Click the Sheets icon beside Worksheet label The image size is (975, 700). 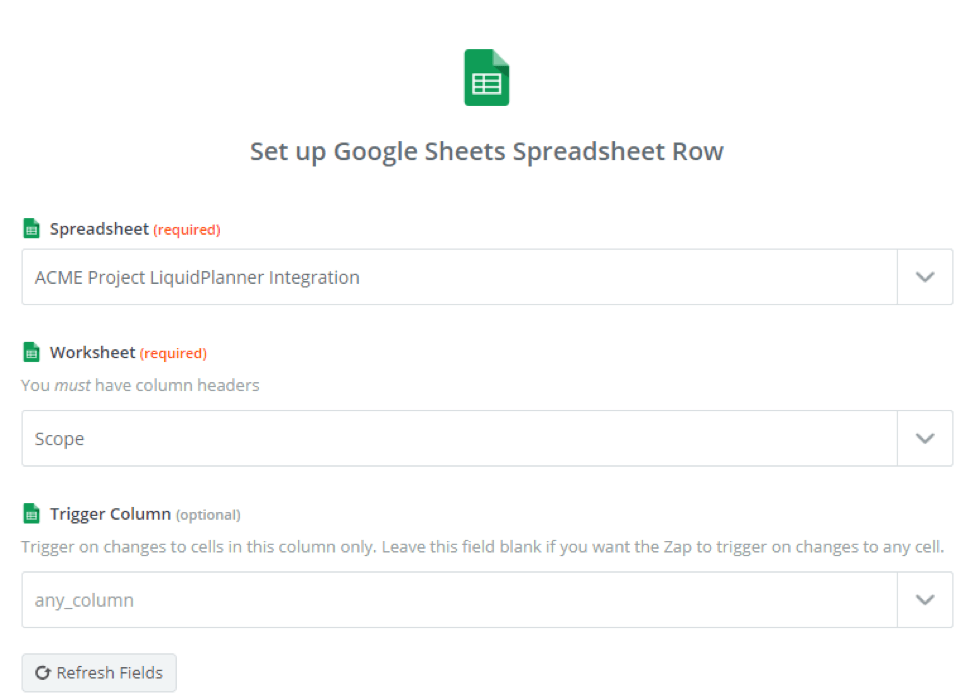pyautogui.click(x=31, y=352)
